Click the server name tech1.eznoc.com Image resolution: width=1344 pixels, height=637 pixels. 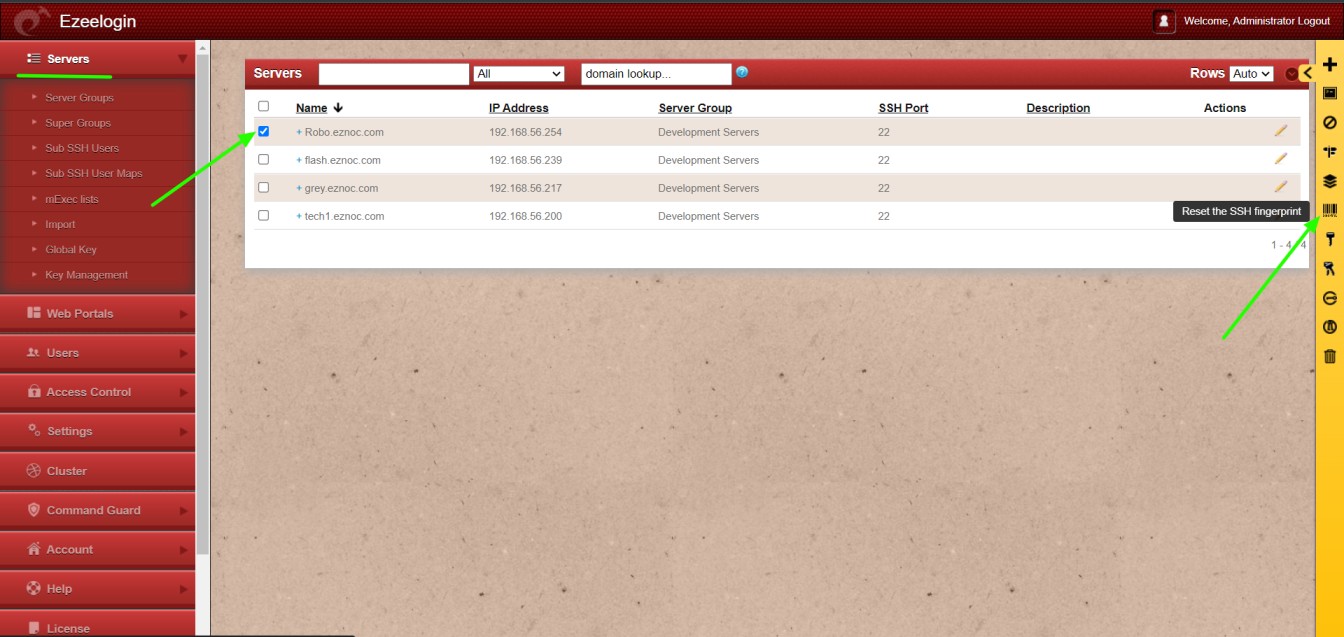(344, 216)
